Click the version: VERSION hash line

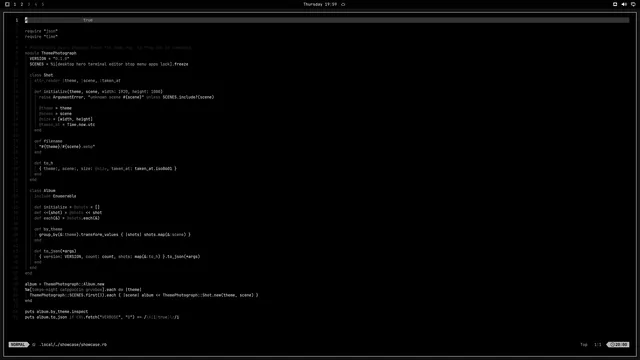click(120, 257)
